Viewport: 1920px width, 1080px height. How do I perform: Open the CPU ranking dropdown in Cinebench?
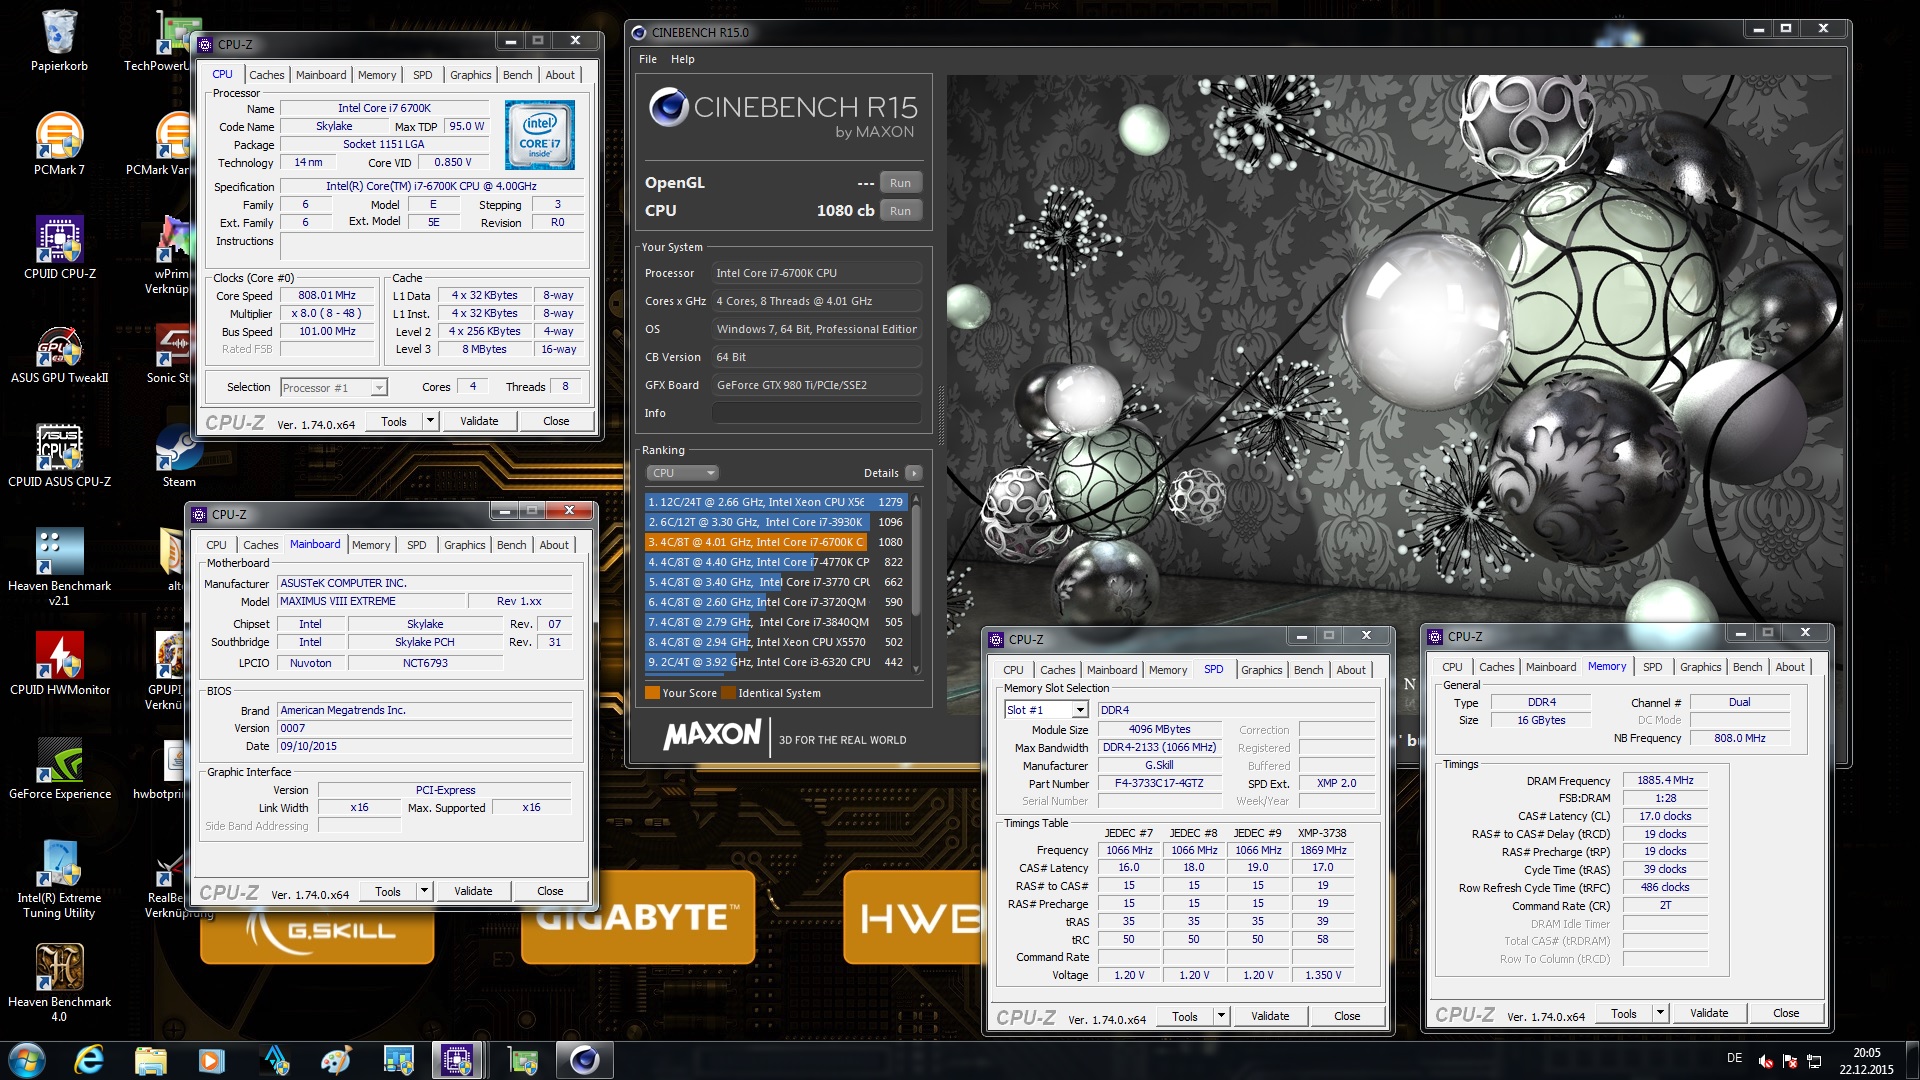click(x=682, y=473)
